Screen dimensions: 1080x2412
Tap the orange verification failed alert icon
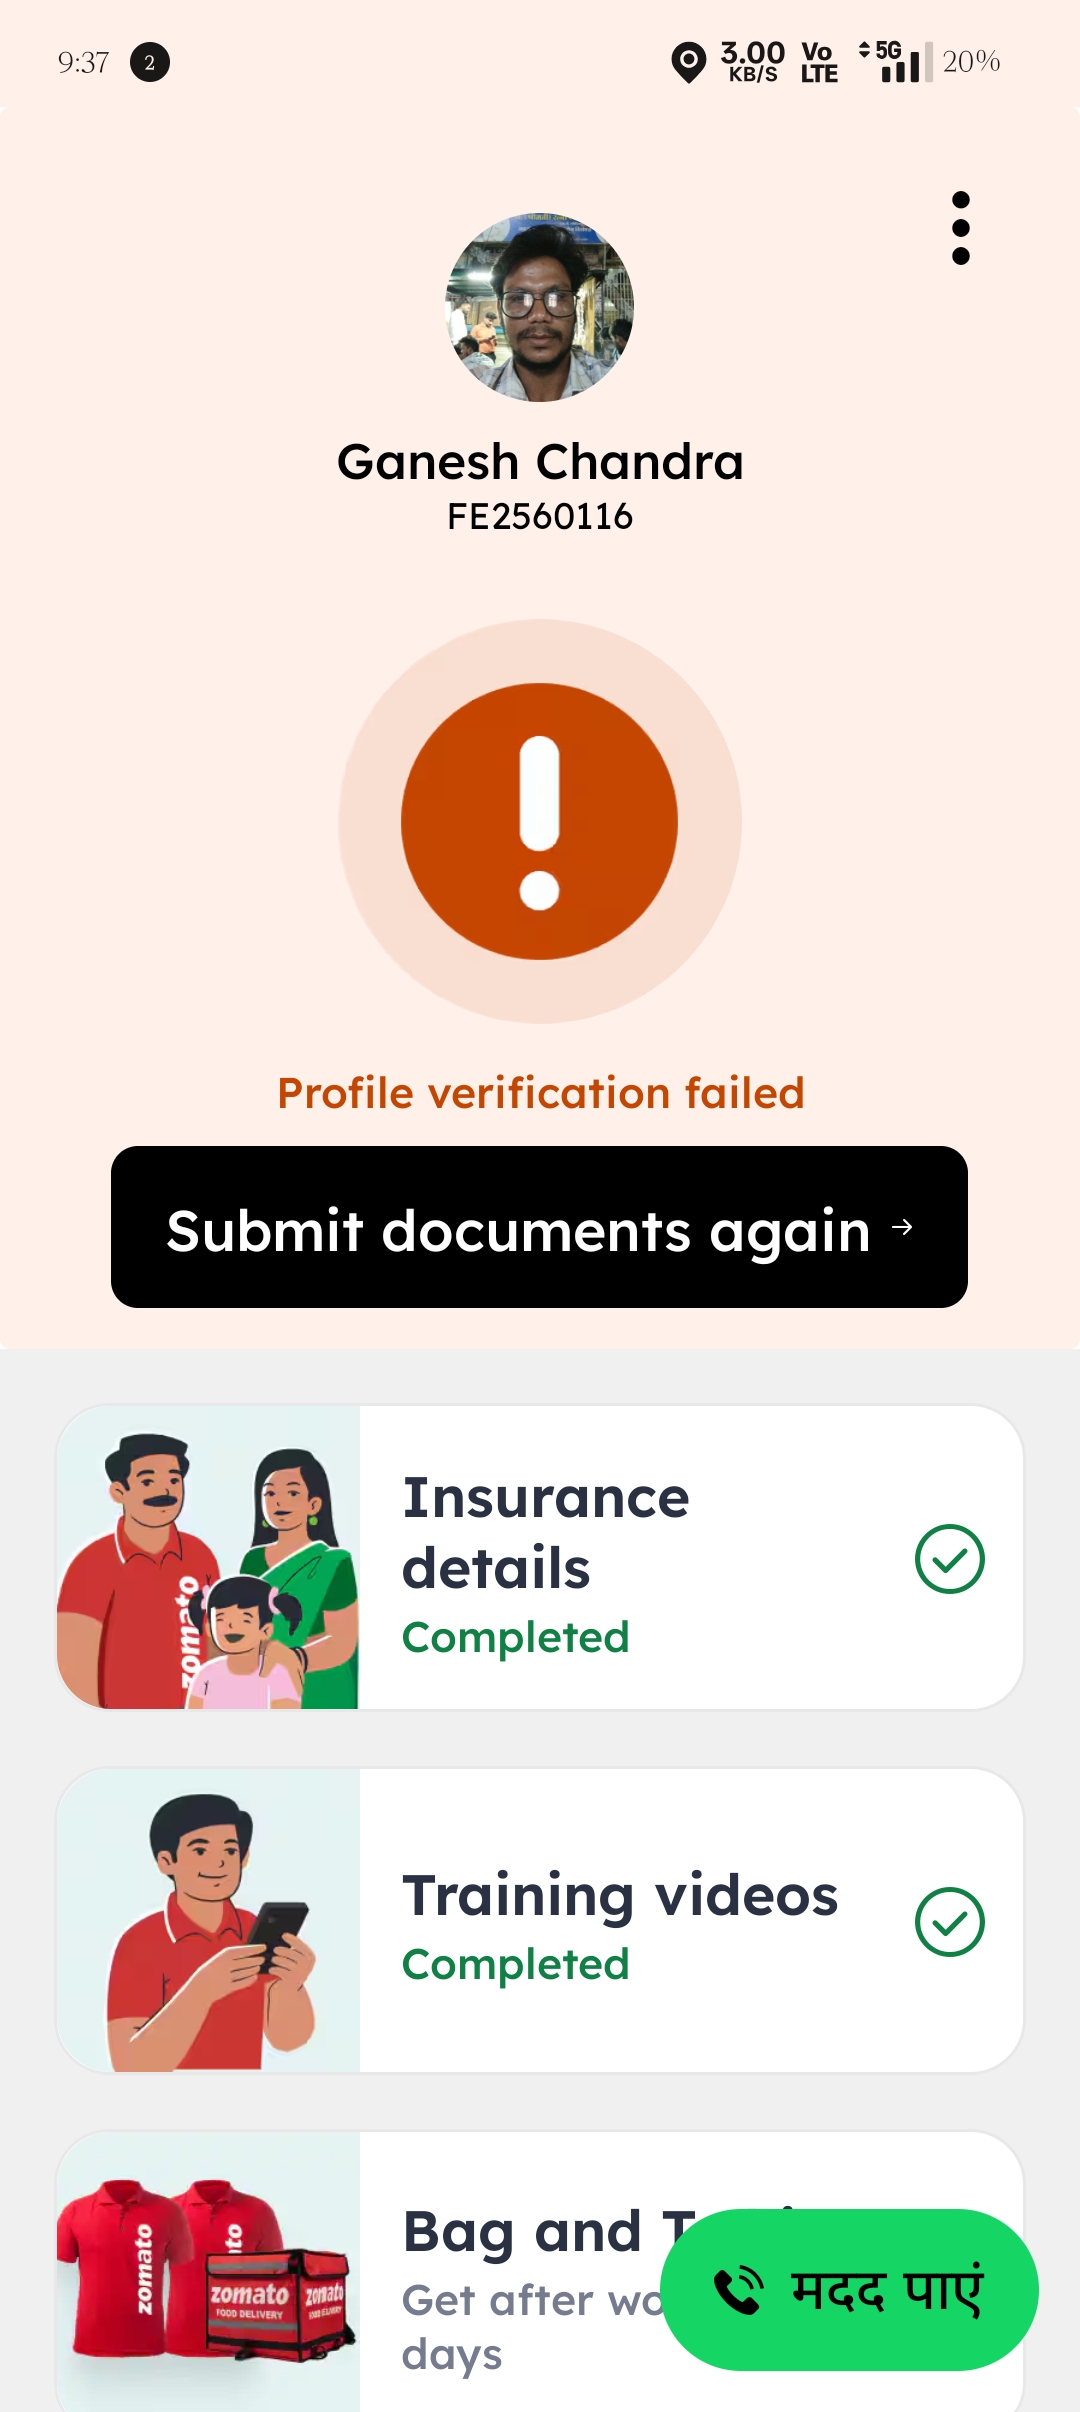click(x=540, y=821)
